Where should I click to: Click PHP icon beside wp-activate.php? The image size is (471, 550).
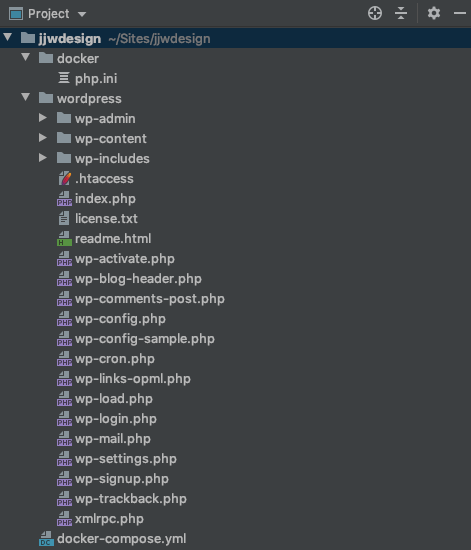pyautogui.click(x=65, y=259)
